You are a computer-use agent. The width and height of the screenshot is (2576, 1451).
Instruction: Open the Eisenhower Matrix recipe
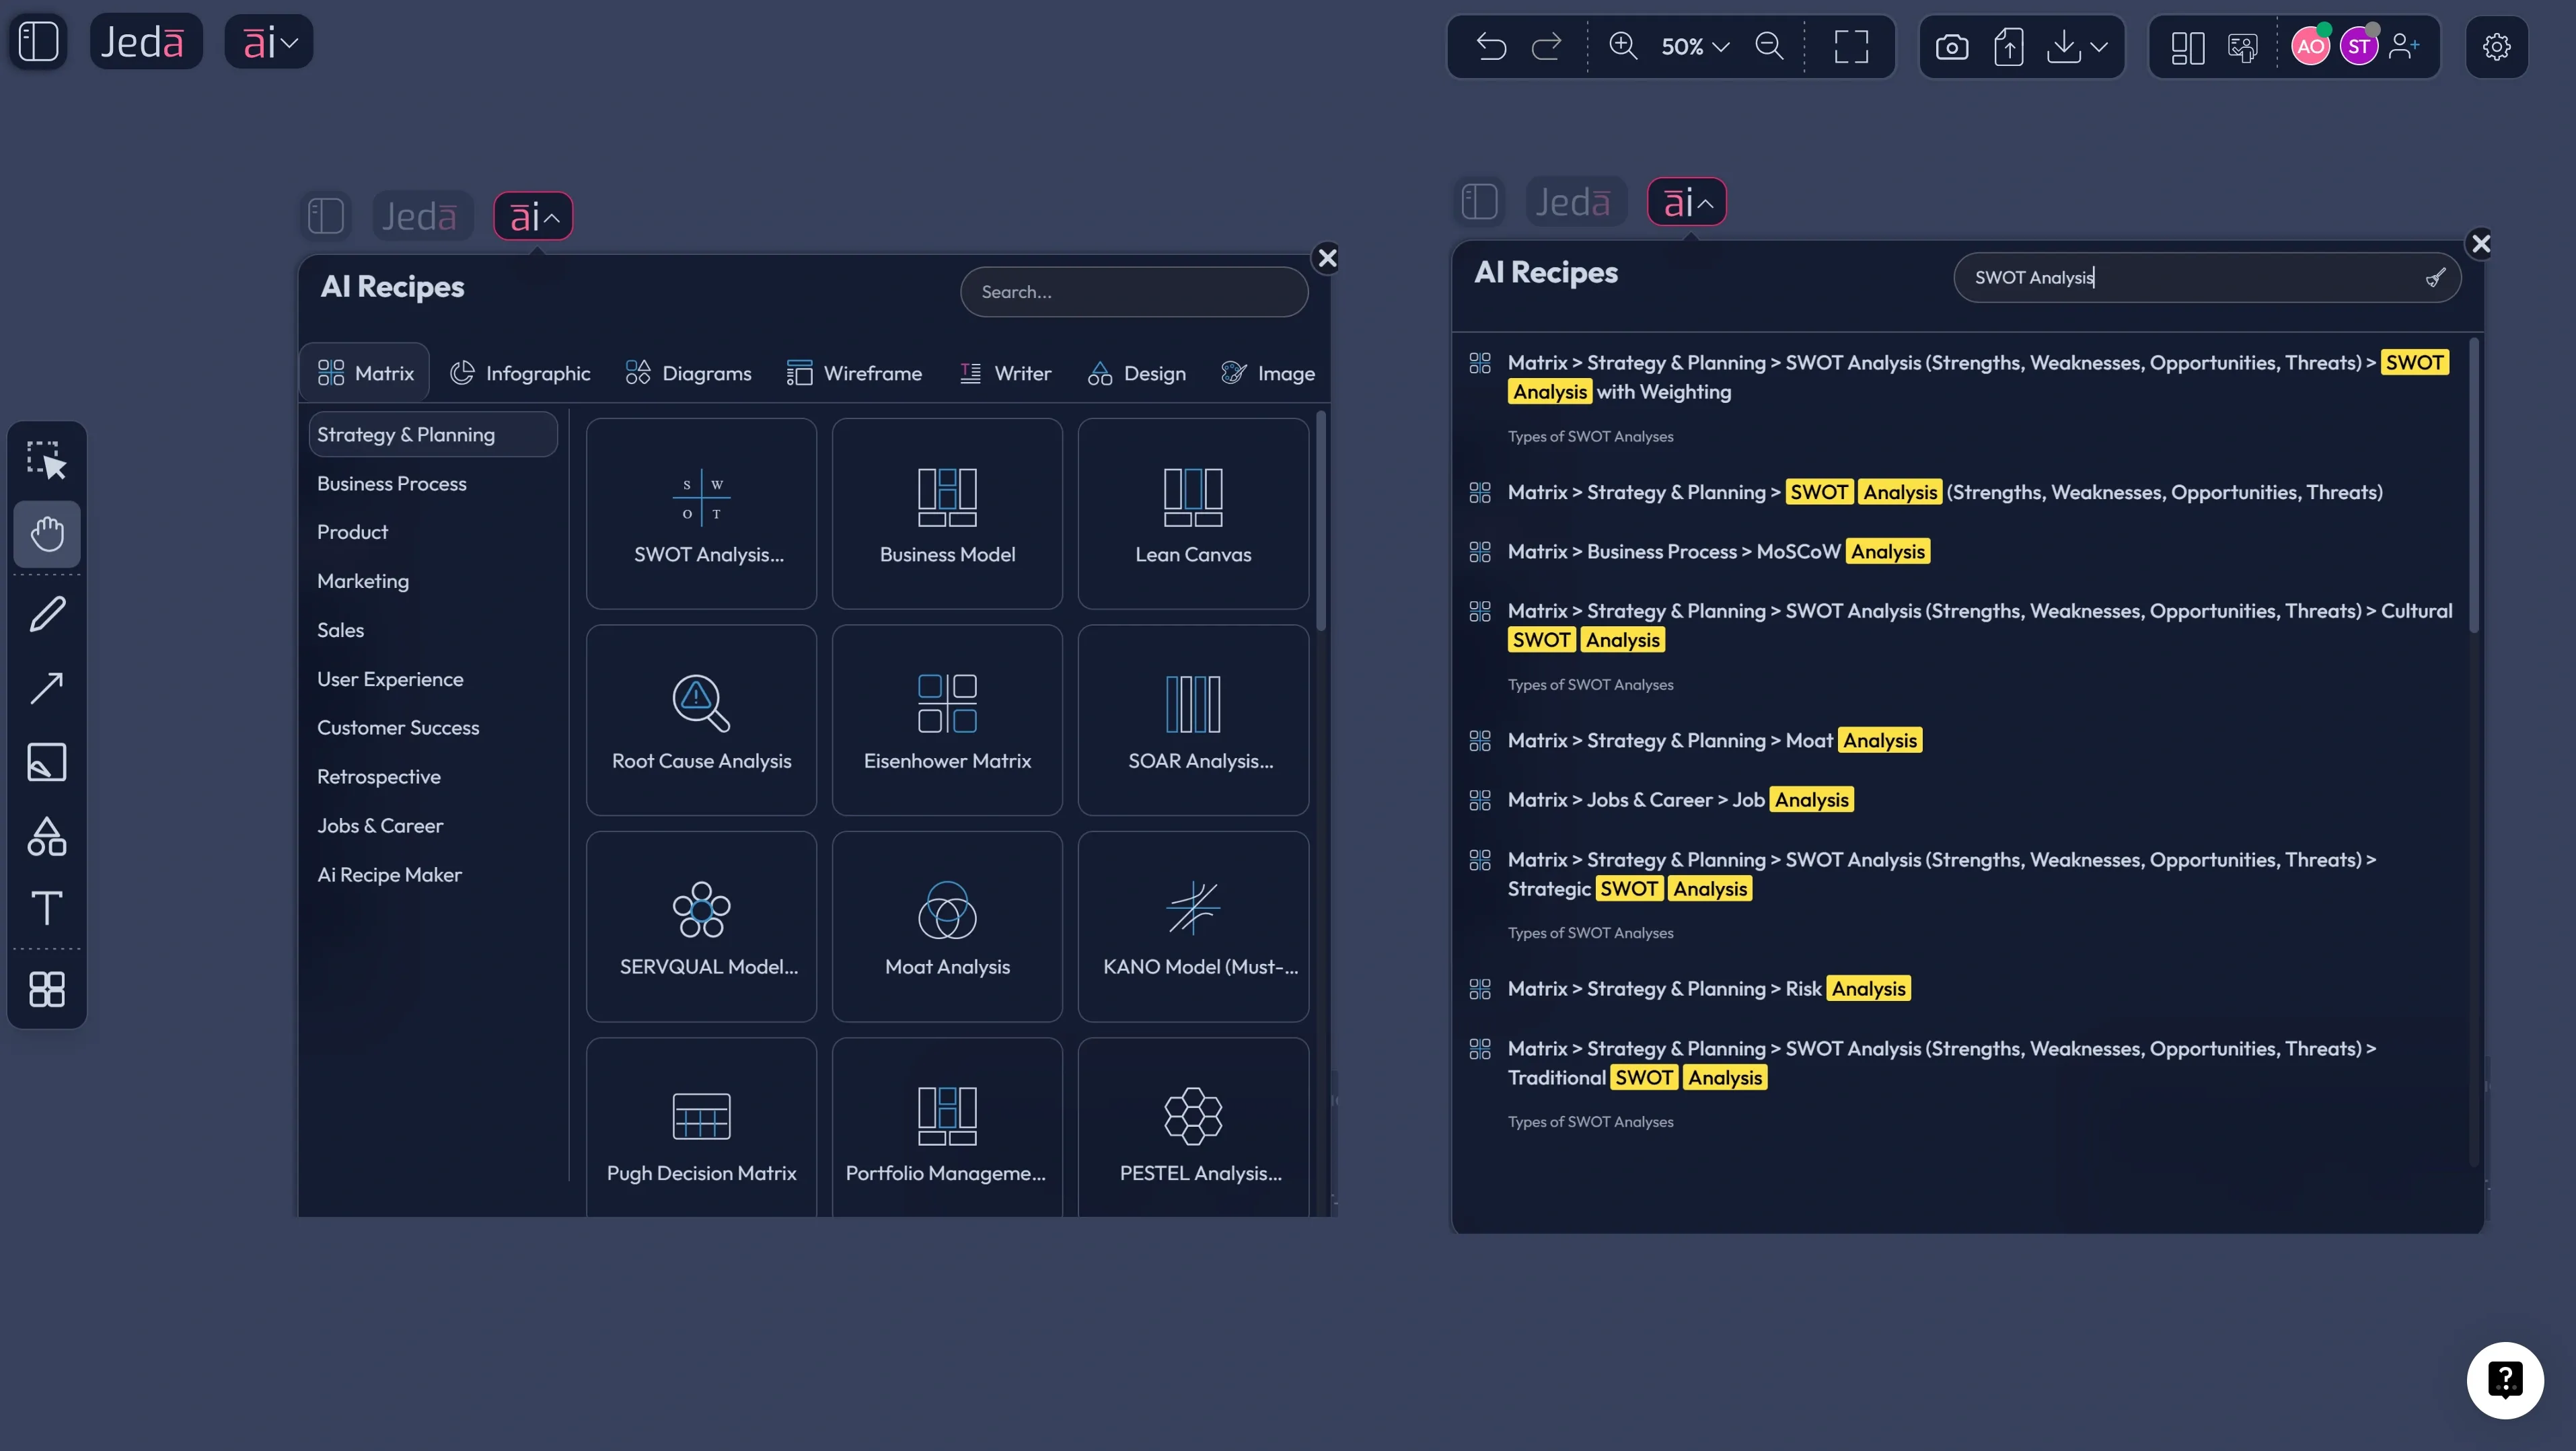click(946, 720)
